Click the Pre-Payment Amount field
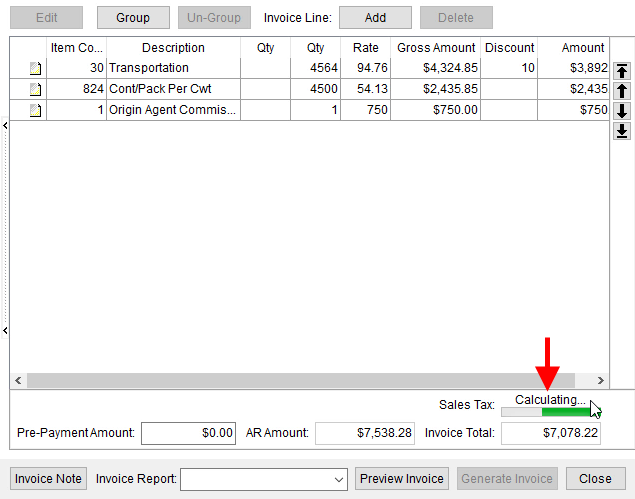The image size is (635, 499). pyautogui.click(x=189, y=433)
